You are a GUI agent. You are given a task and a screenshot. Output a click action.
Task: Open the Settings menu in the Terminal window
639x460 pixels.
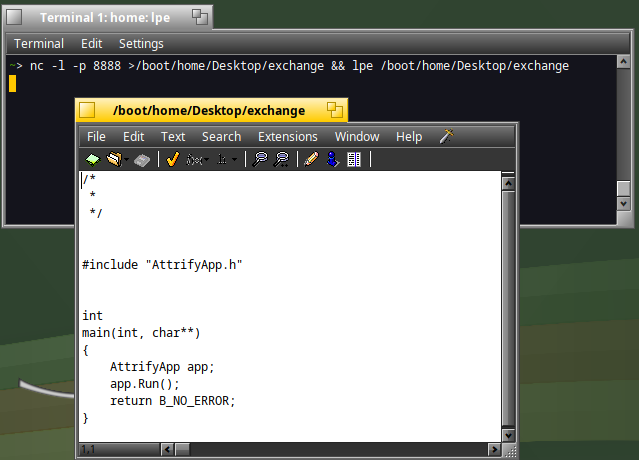pyautogui.click(x=141, y=44)
